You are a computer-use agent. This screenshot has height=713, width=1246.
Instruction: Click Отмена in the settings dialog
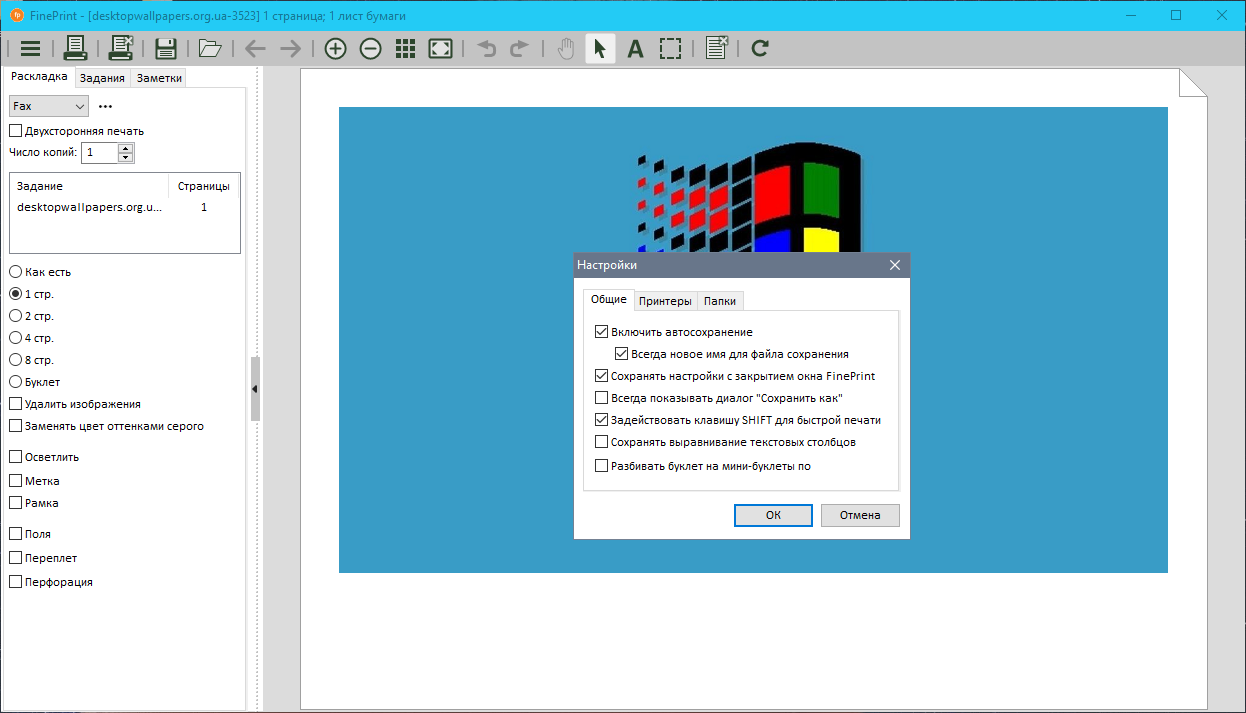pyautogui.click(x=860, y=515)
